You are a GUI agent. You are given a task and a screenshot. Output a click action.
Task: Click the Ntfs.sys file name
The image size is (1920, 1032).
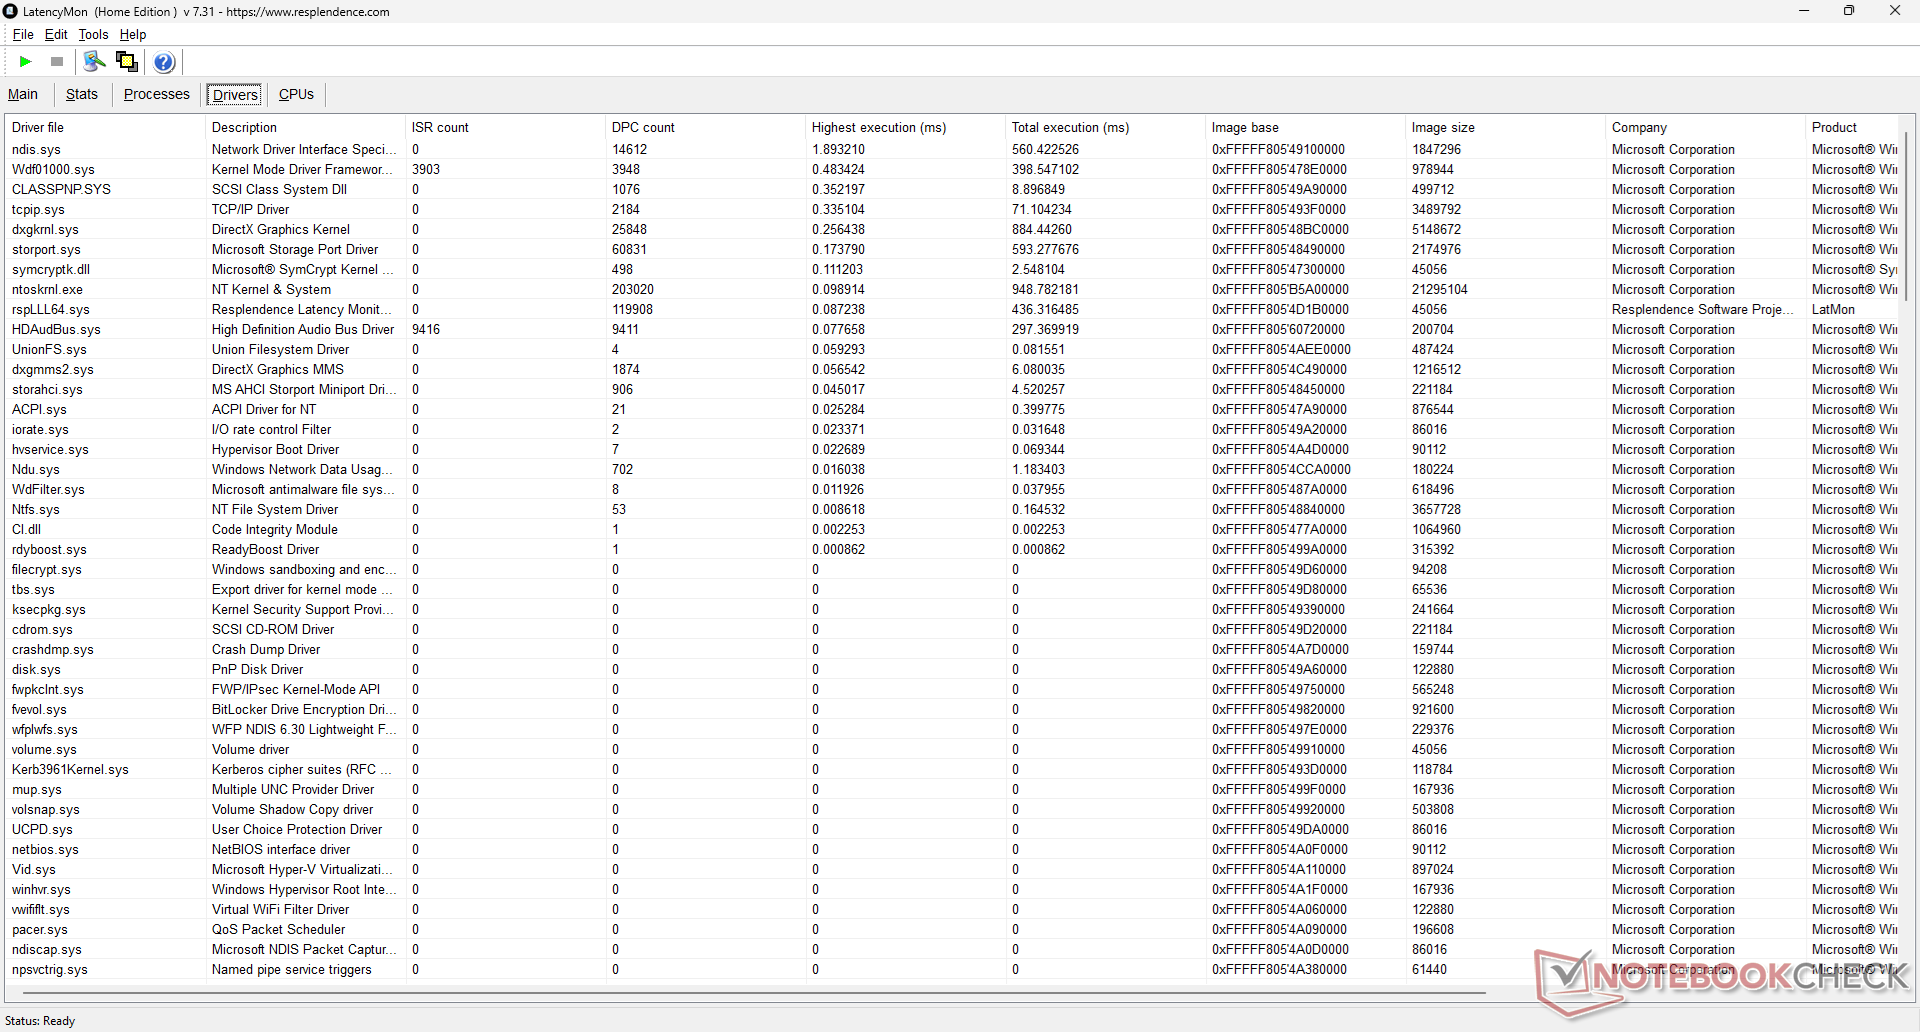click(x=36, y=509)
